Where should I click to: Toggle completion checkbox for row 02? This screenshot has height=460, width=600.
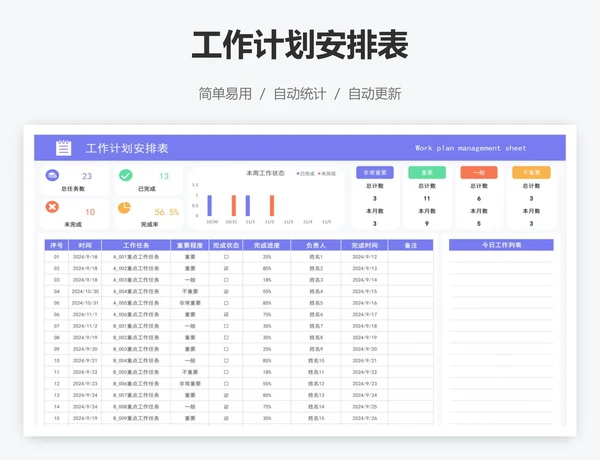pos(226,268)
